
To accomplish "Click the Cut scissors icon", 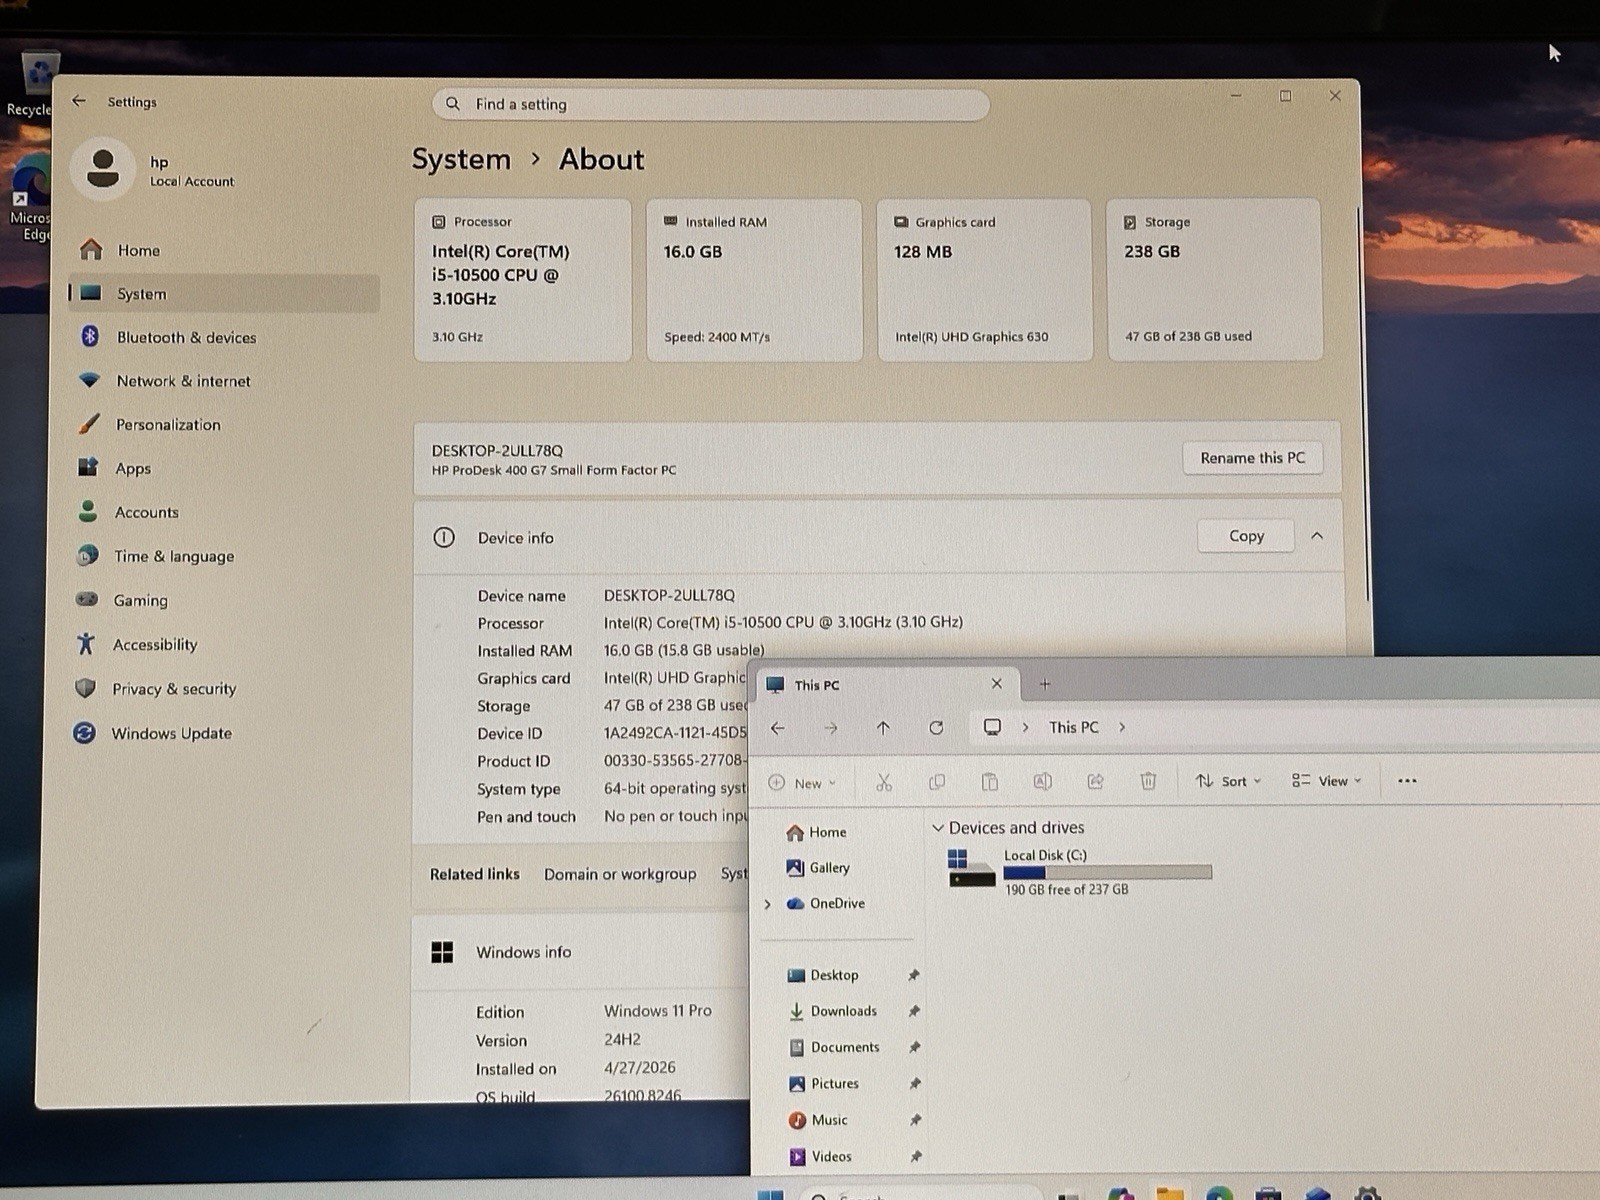I will click(x=884, y=782).
